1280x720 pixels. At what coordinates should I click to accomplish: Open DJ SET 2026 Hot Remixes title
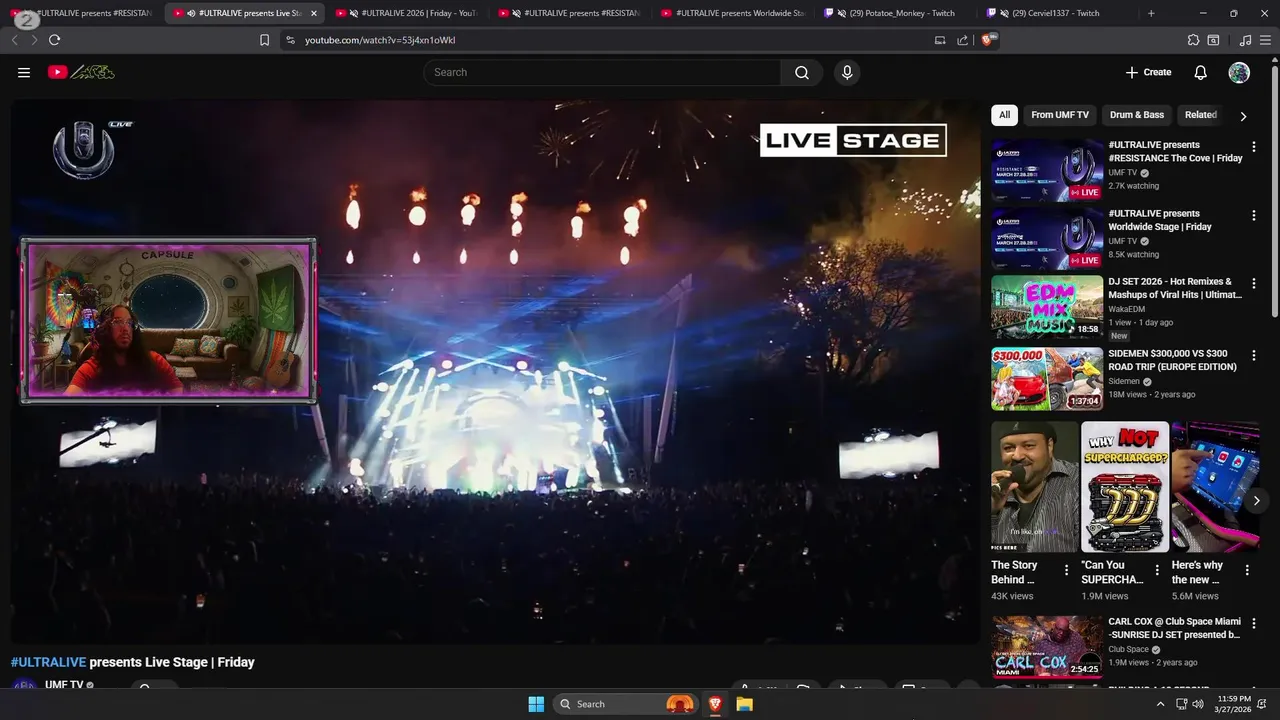(x=1175, y=288)
